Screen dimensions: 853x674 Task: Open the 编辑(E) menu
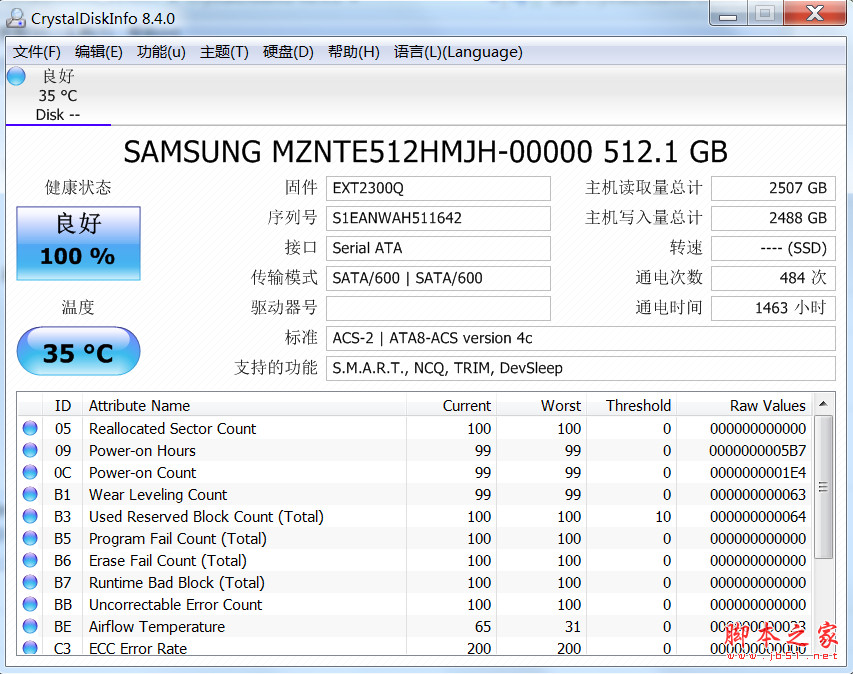(98, 52)
